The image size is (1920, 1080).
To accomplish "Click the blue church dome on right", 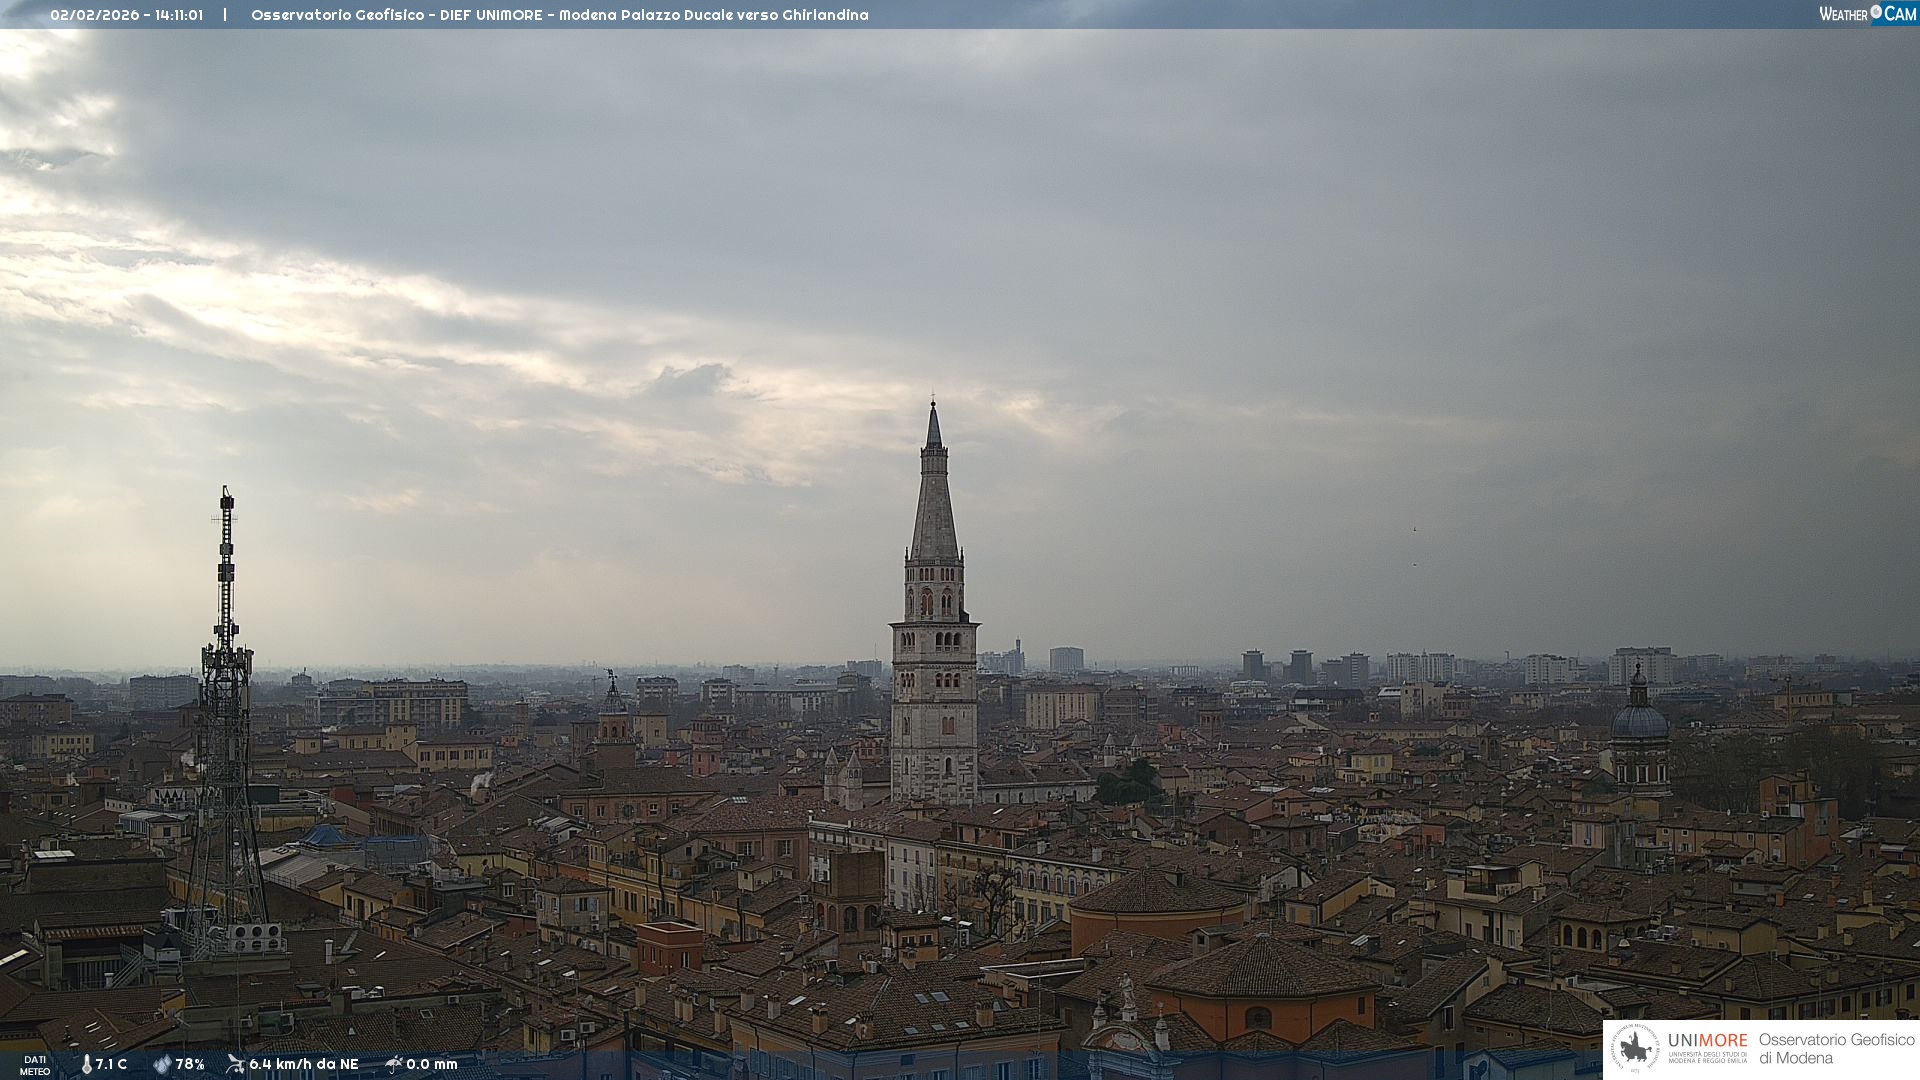I will coord(1640,720).
